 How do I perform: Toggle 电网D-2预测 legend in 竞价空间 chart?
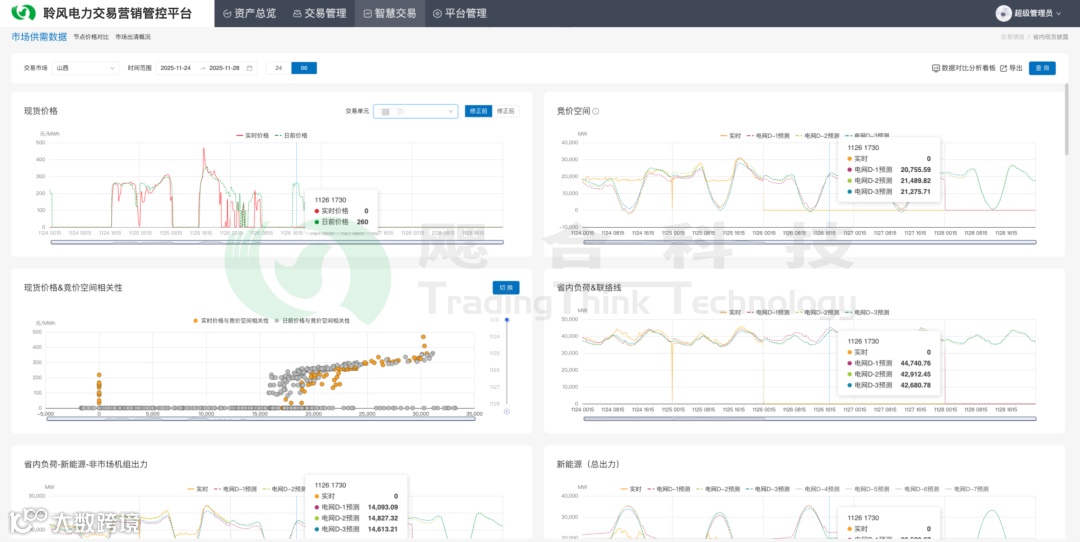(820, 136)
